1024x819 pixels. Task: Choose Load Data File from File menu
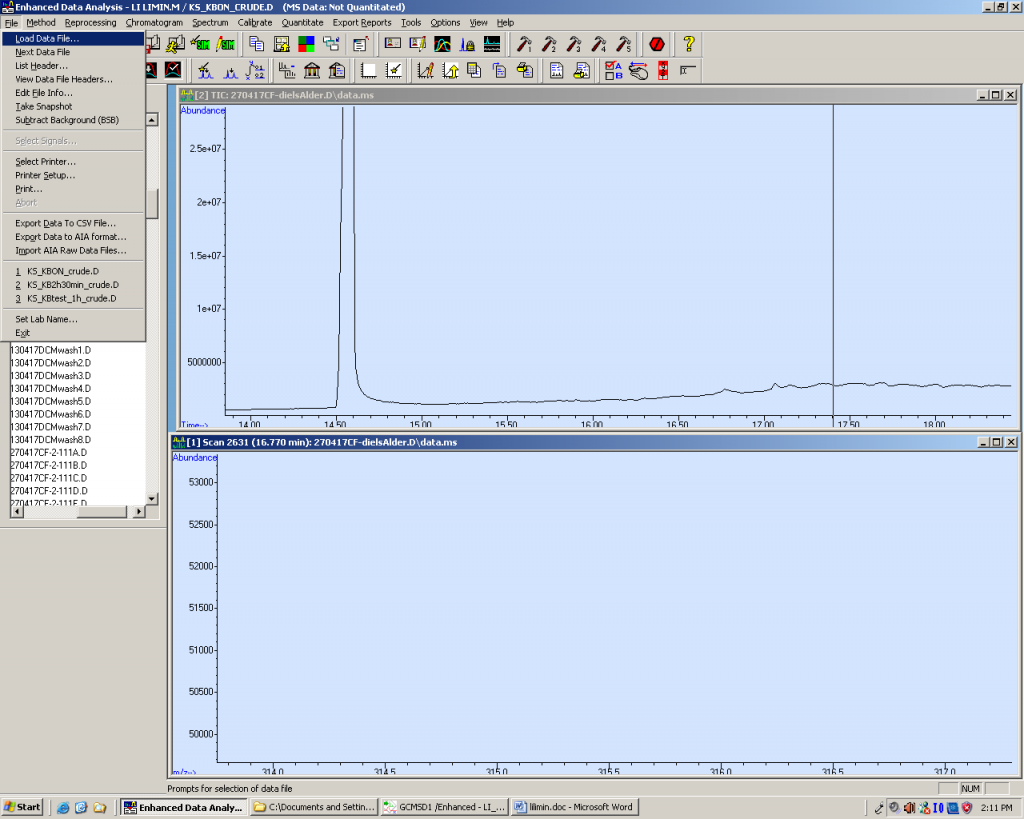tap(47, 39)
